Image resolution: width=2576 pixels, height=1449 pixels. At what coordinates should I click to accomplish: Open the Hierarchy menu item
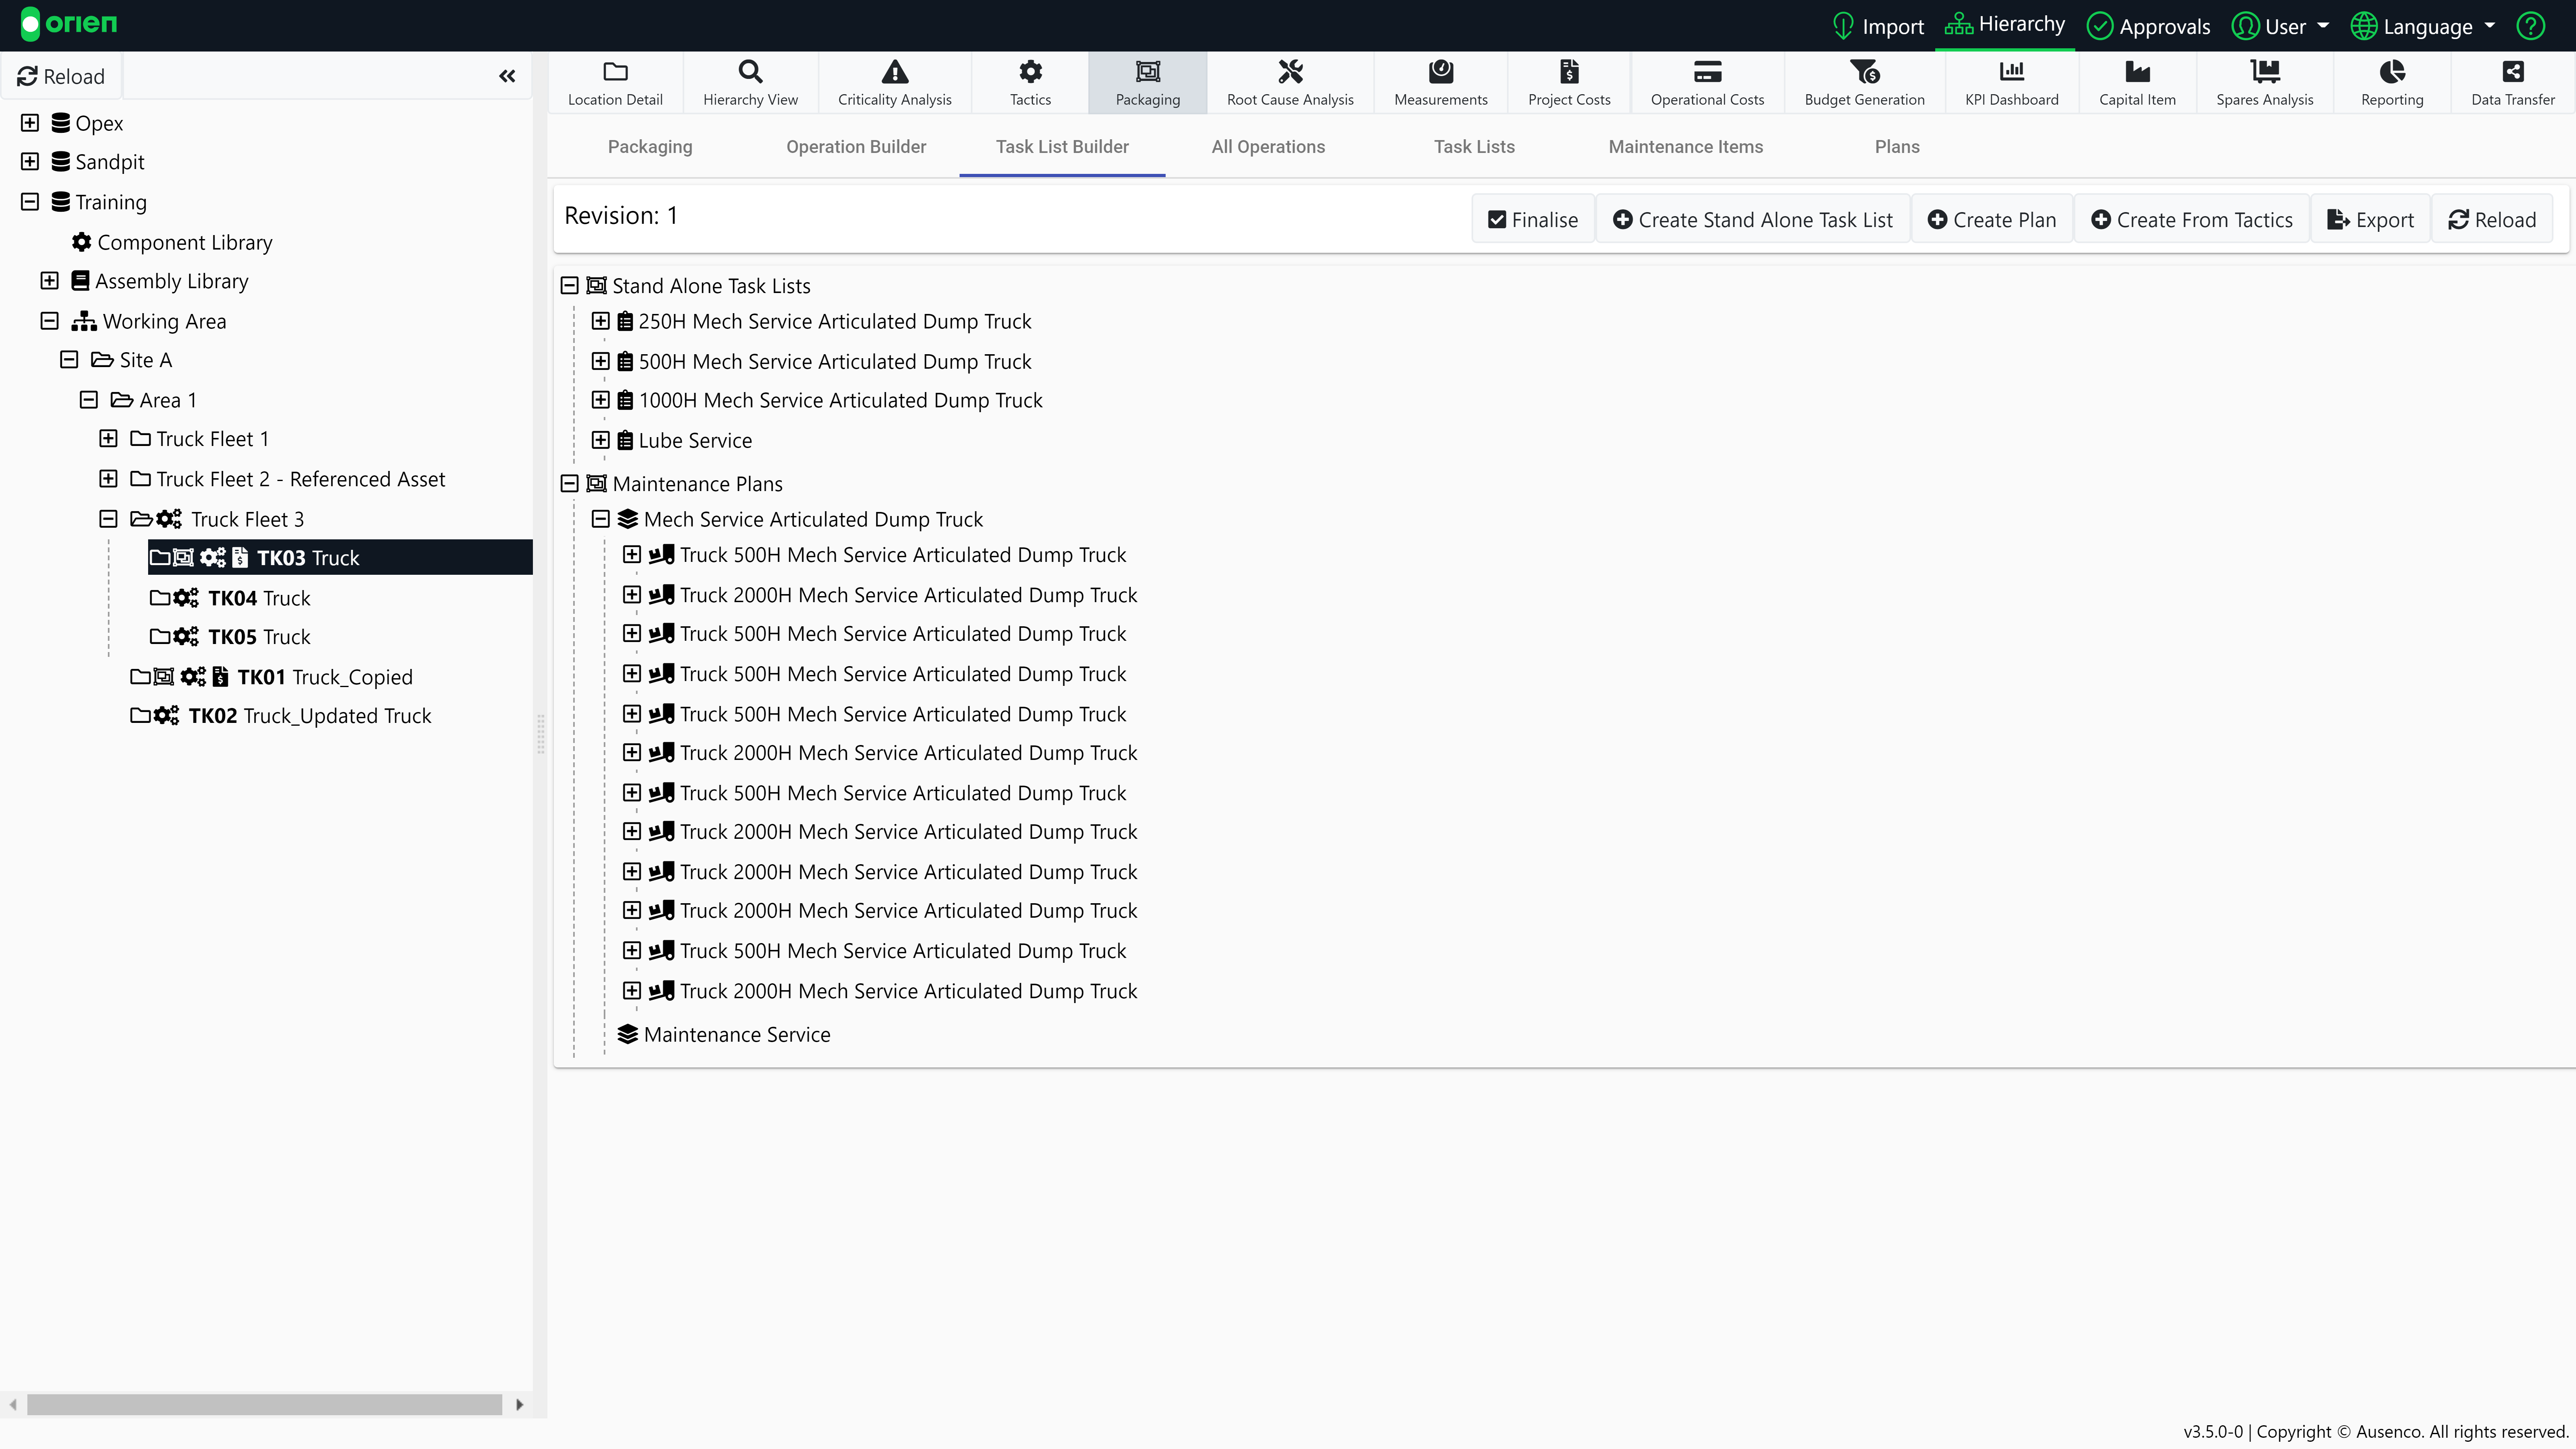pos(2004,24)
